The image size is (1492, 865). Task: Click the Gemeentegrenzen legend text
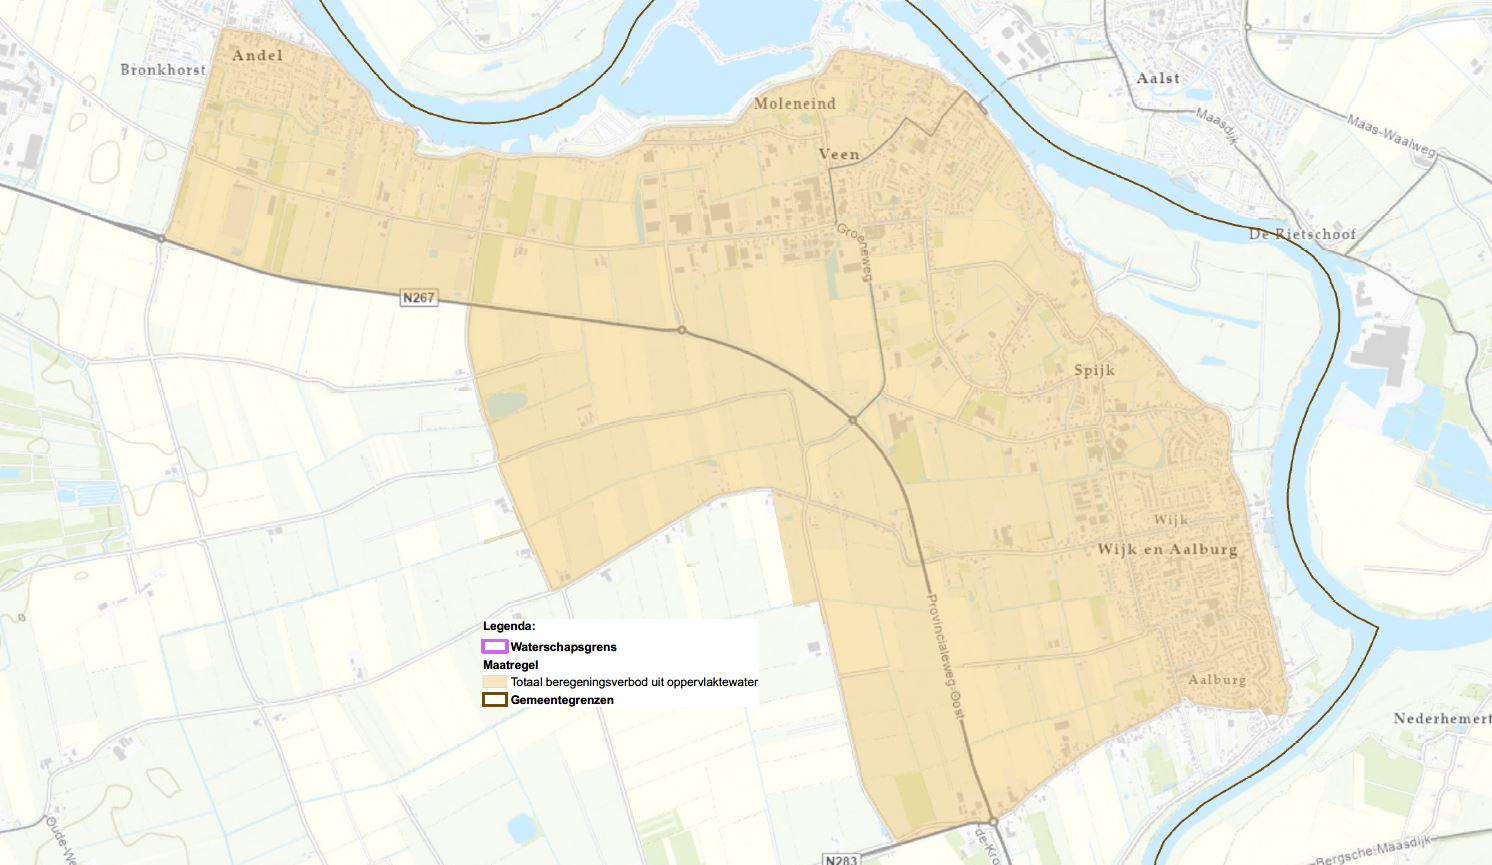click(x=562, y=700)
